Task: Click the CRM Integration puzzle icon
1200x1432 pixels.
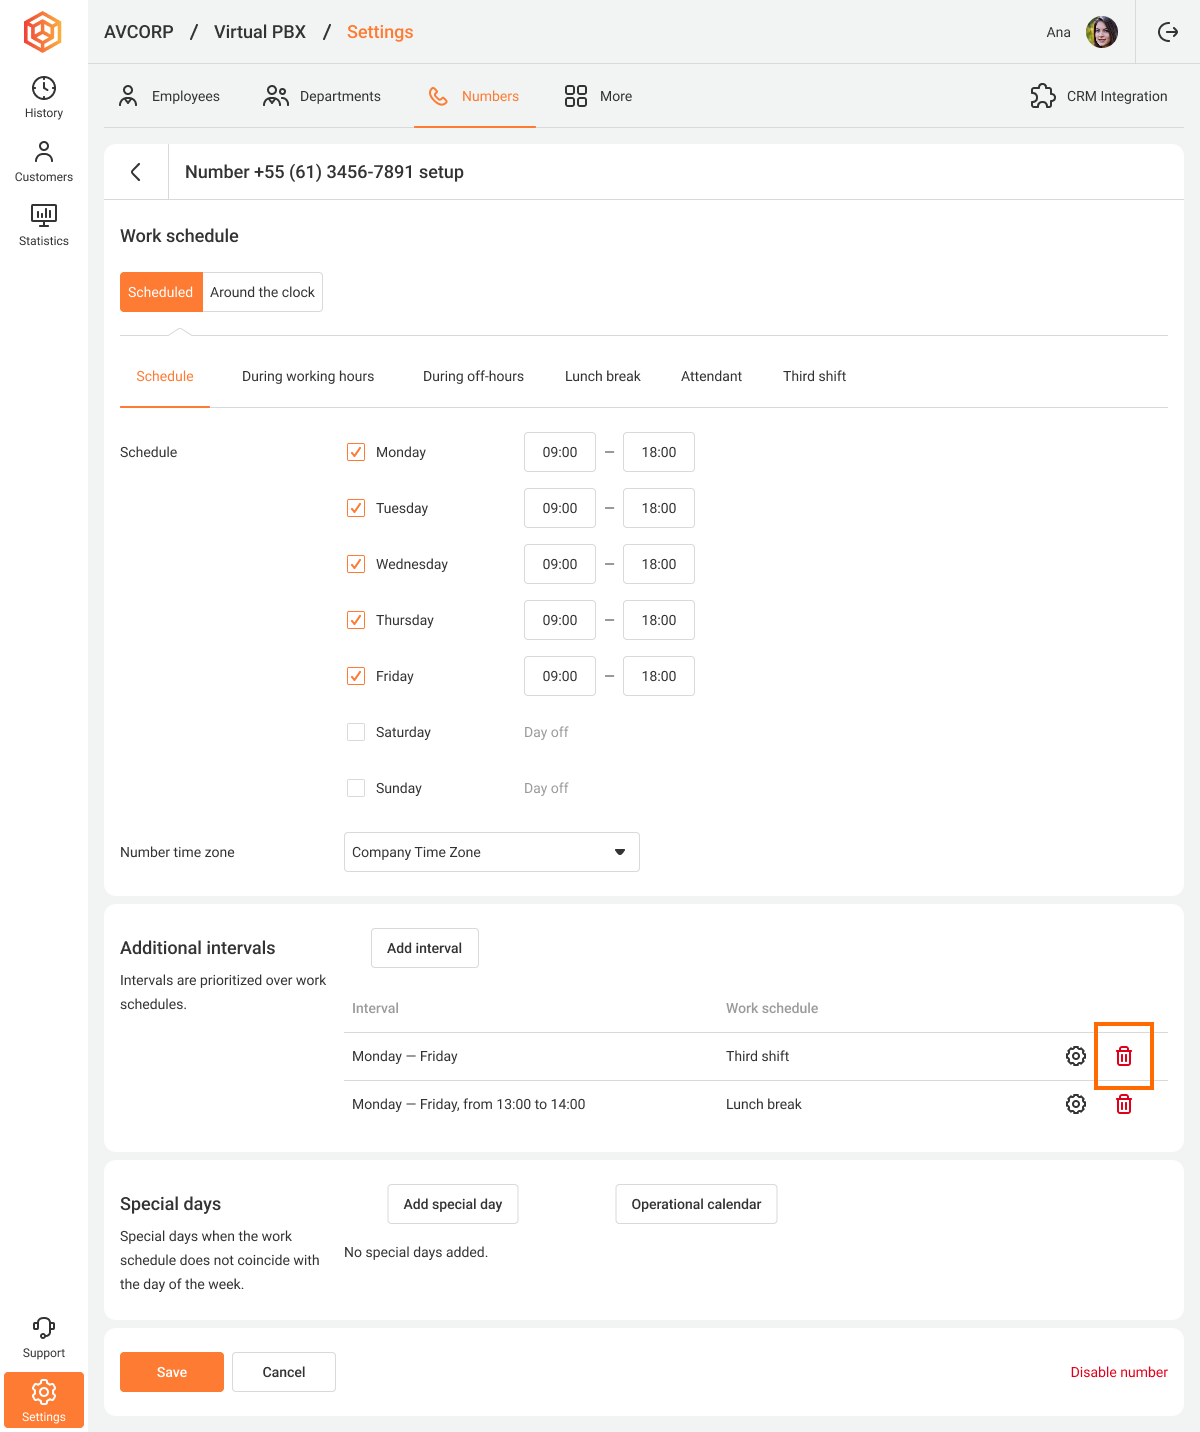Action: [1043, 96]
